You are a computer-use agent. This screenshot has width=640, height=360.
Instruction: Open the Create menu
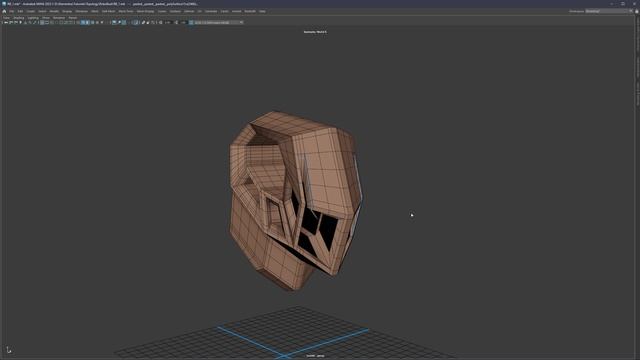[x=31, y=11]
